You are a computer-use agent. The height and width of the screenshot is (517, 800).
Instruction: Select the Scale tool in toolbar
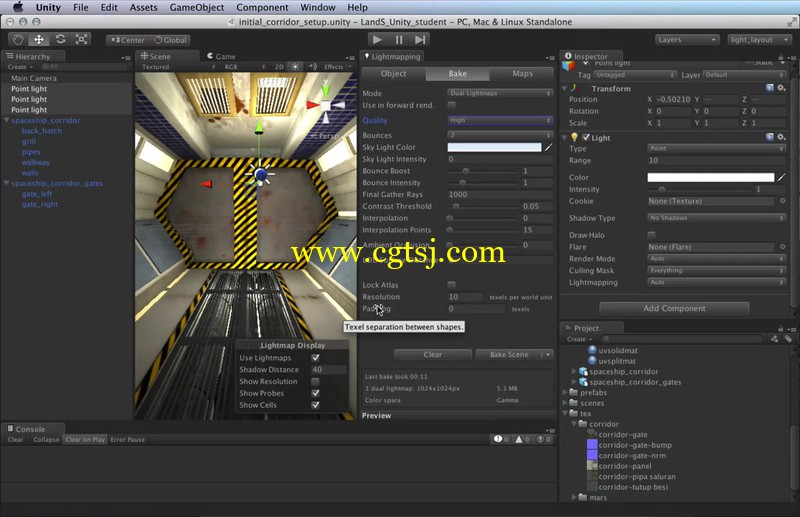coord(81,39)
